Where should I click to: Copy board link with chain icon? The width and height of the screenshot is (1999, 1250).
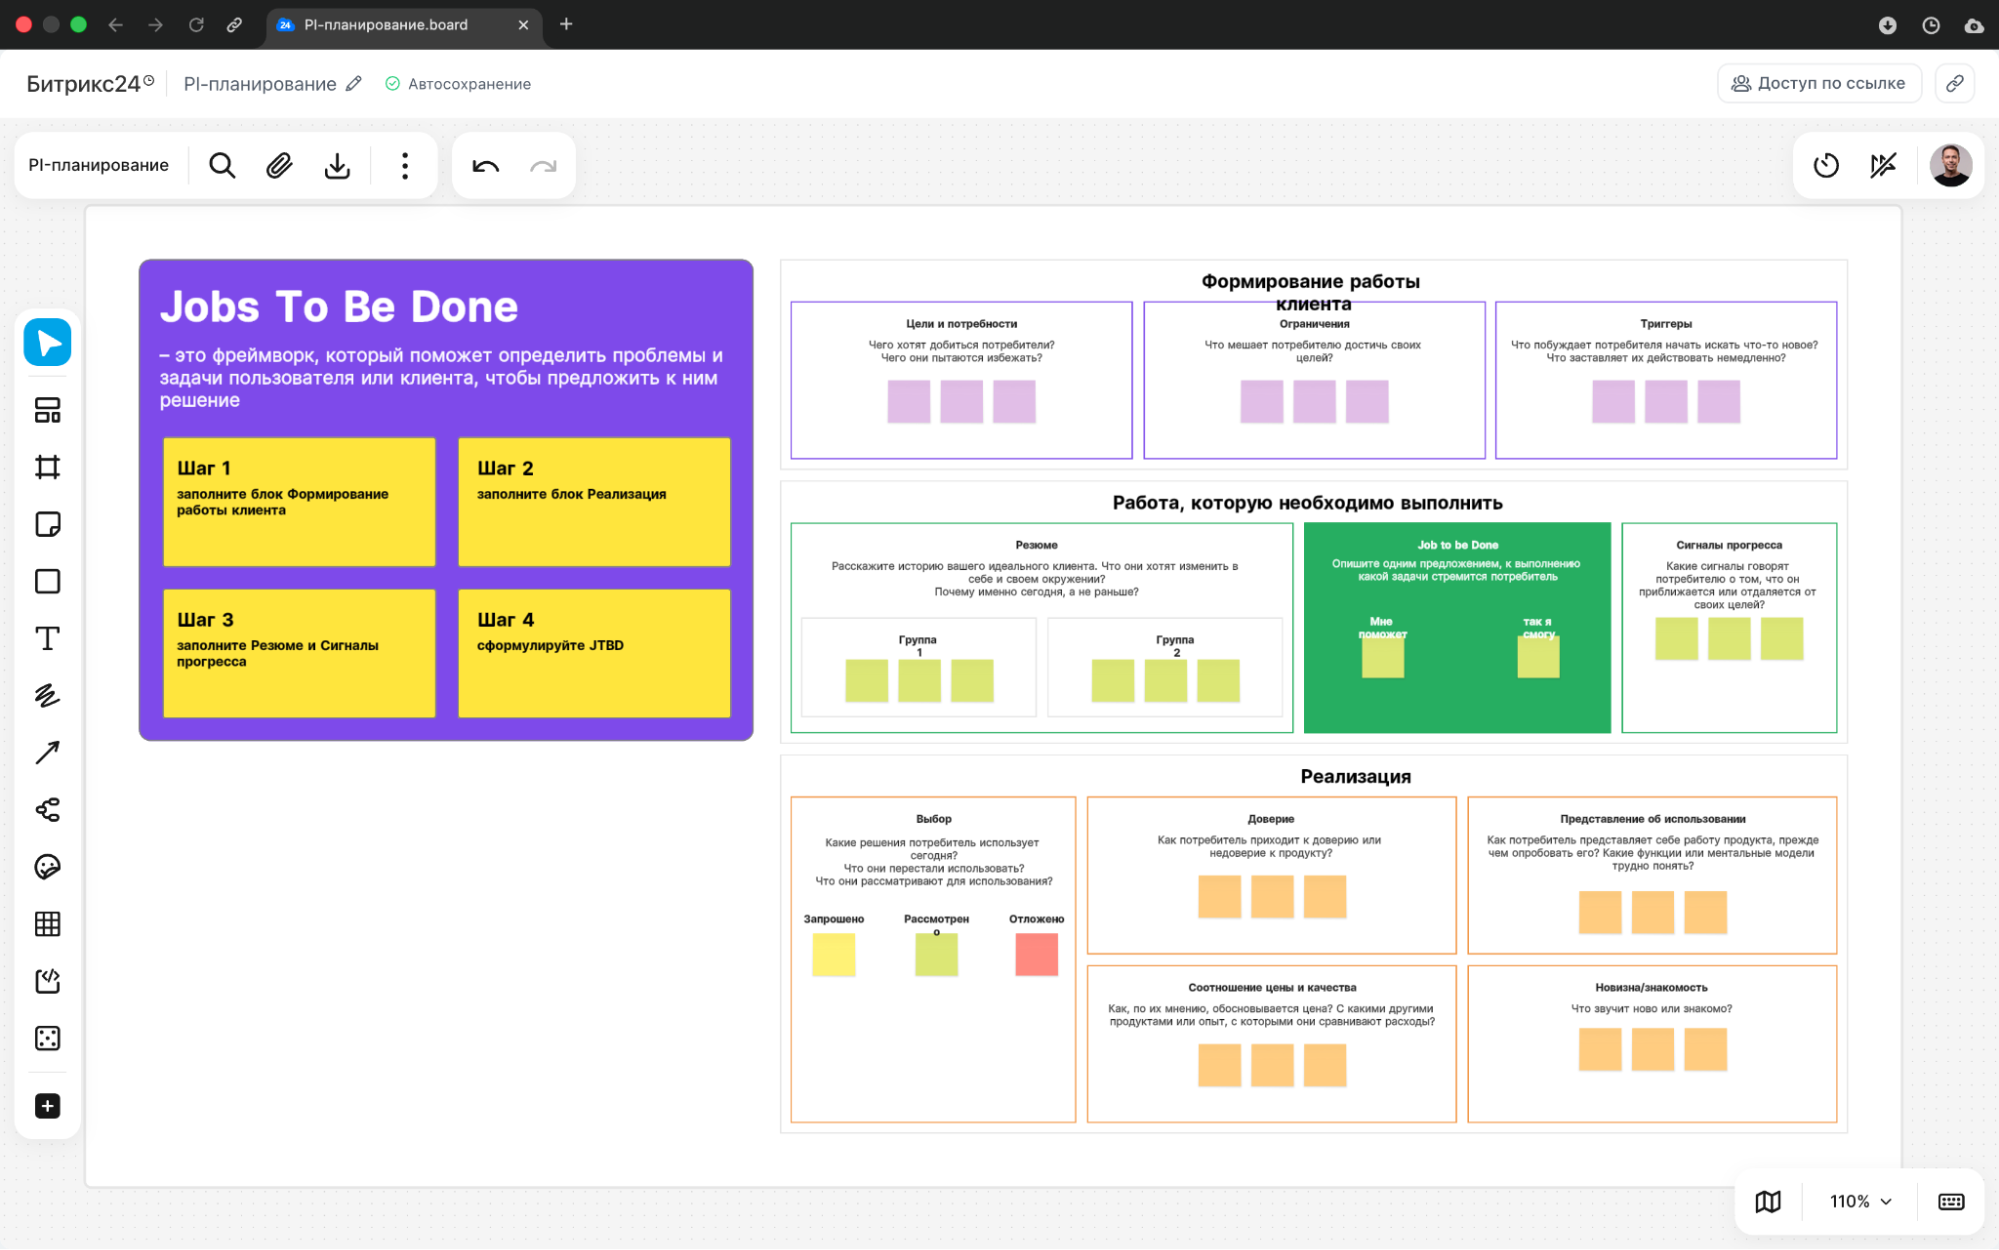[1954, 83]
